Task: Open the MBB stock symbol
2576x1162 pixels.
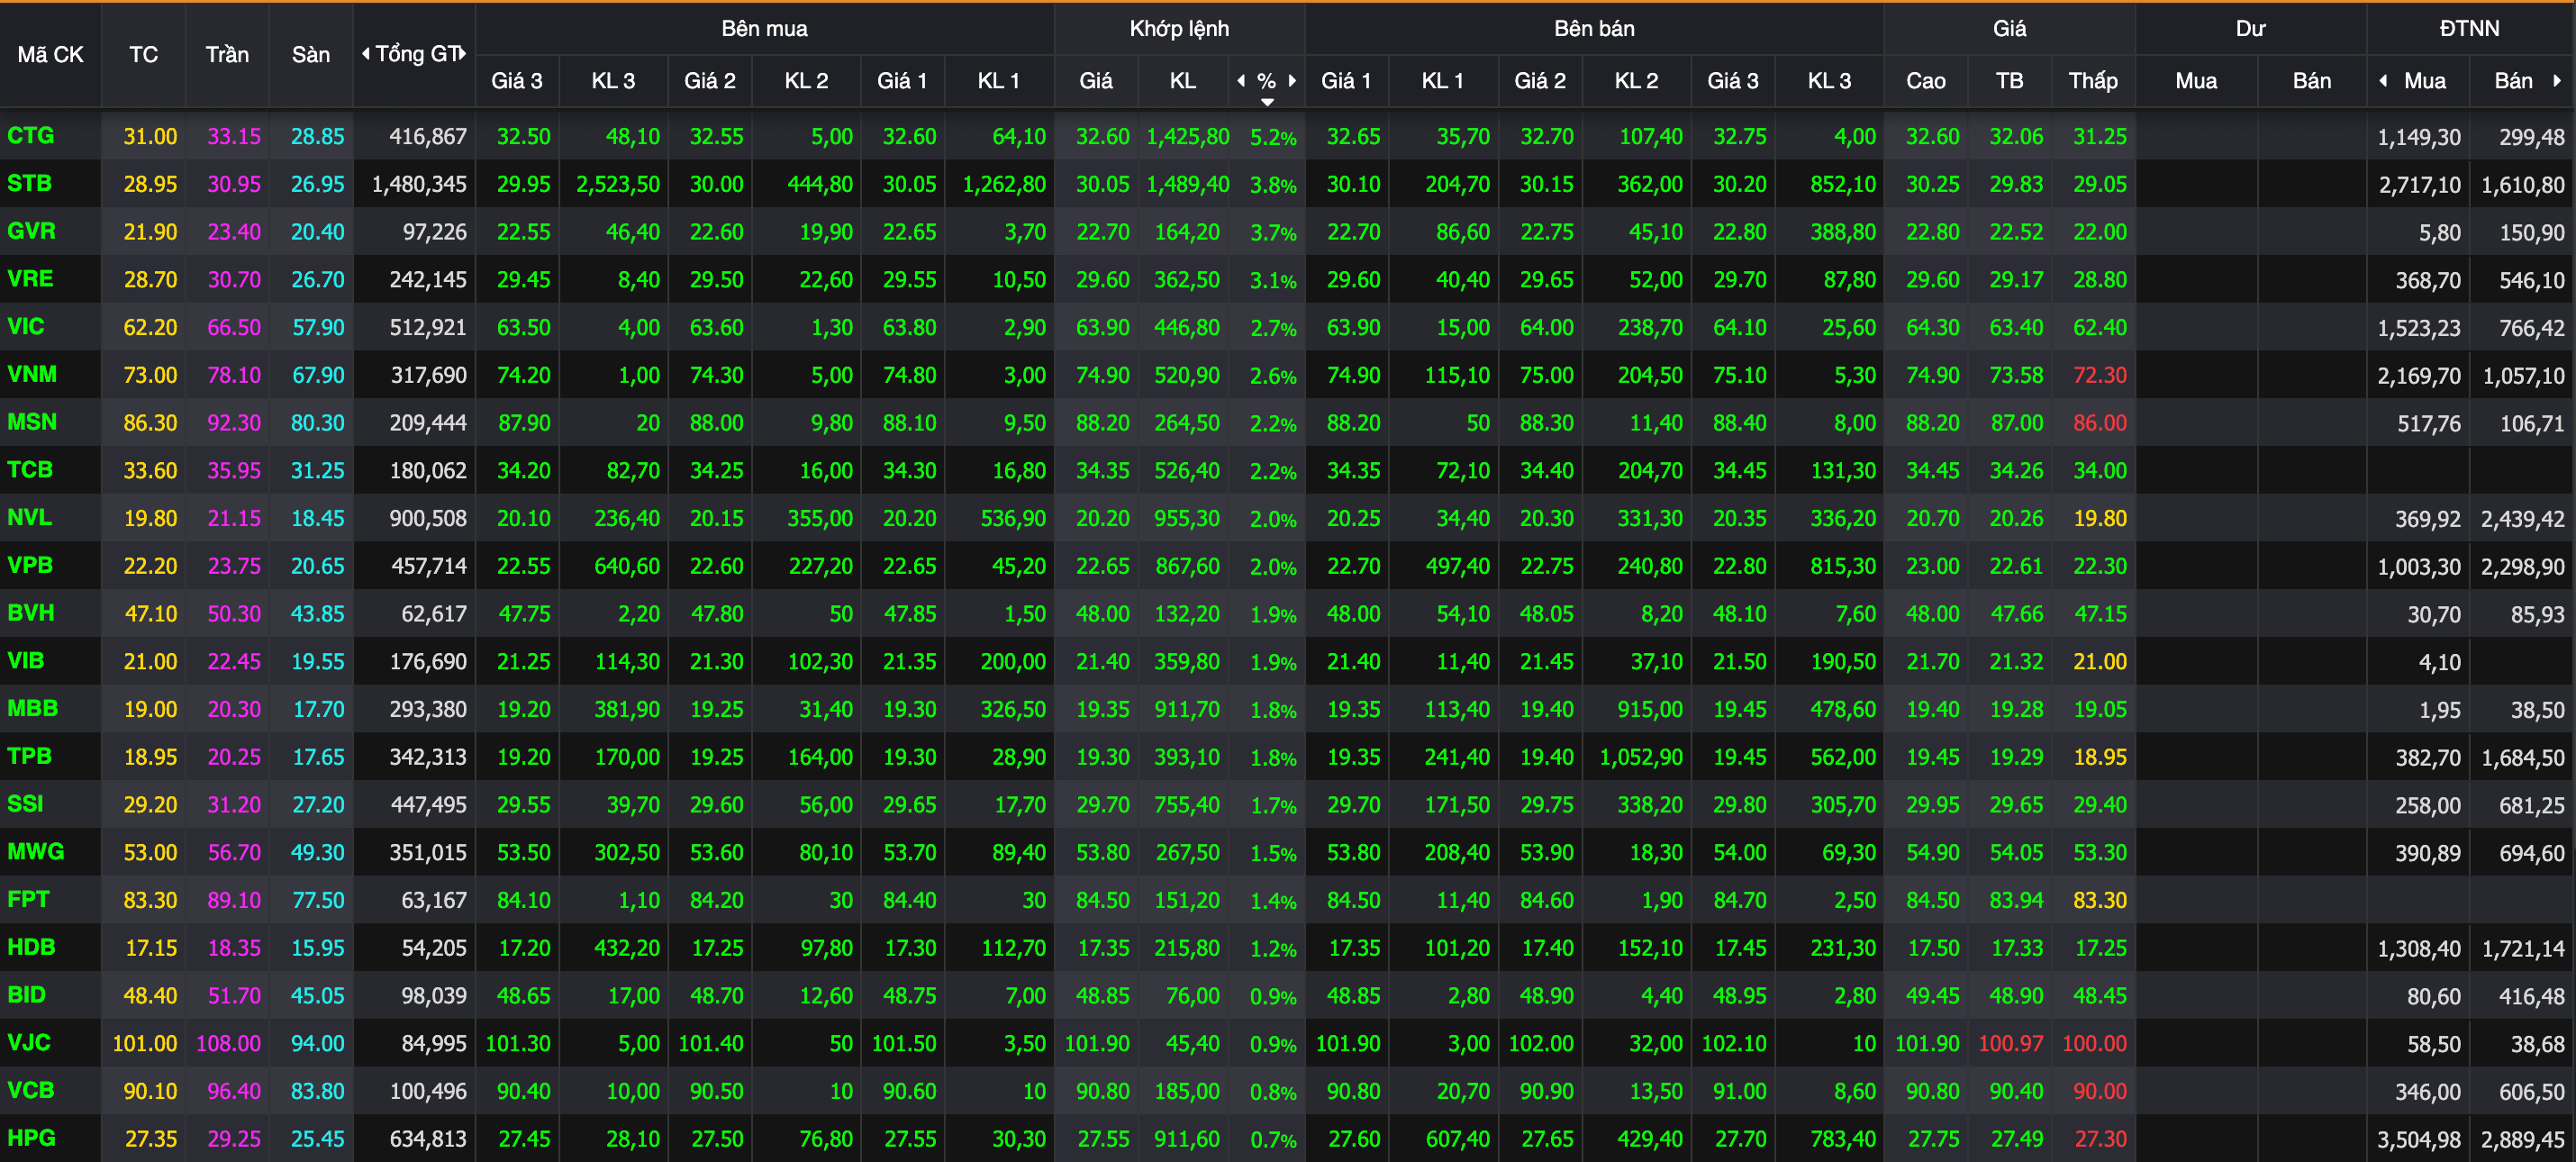Action: [33, 709]
